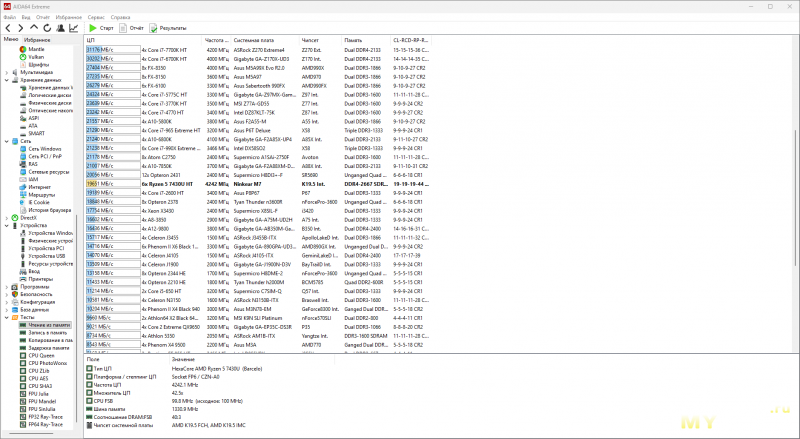The height and width of the screenshot is (439, 800).
Task: Open the Сервис menu
Action: coord(96,17)
